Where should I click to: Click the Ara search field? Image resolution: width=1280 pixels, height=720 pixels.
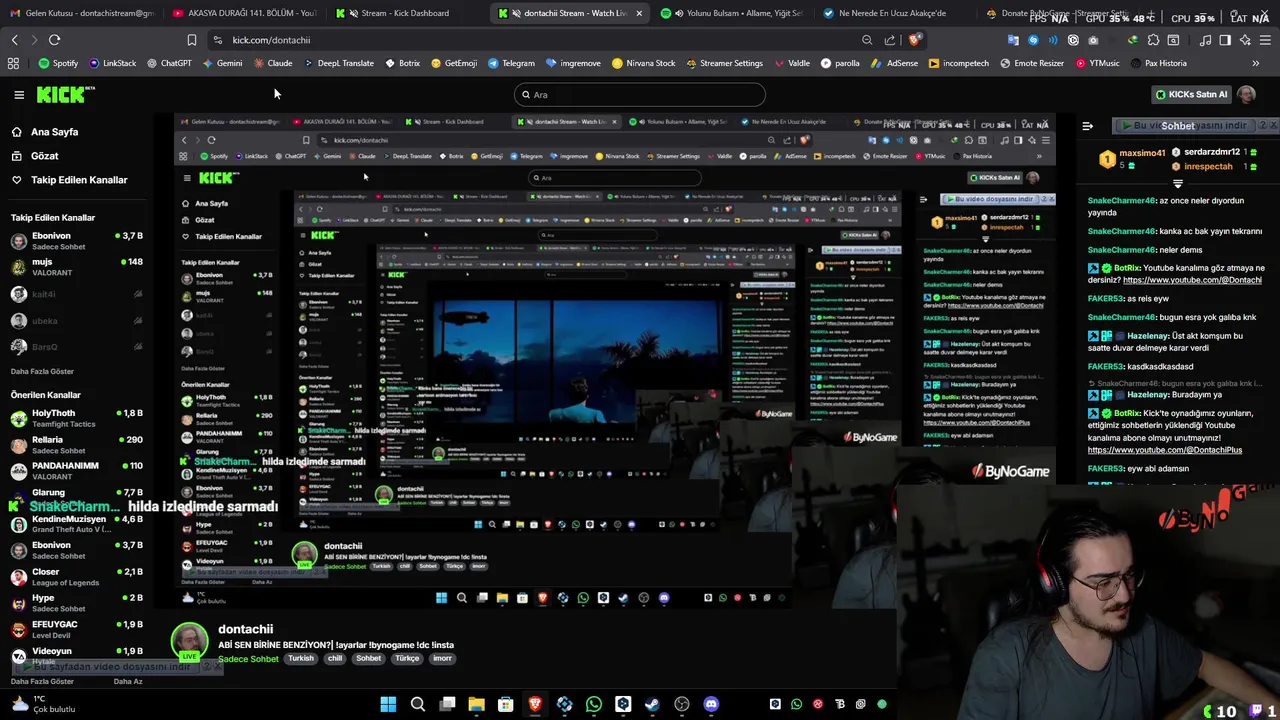(640, 95)
